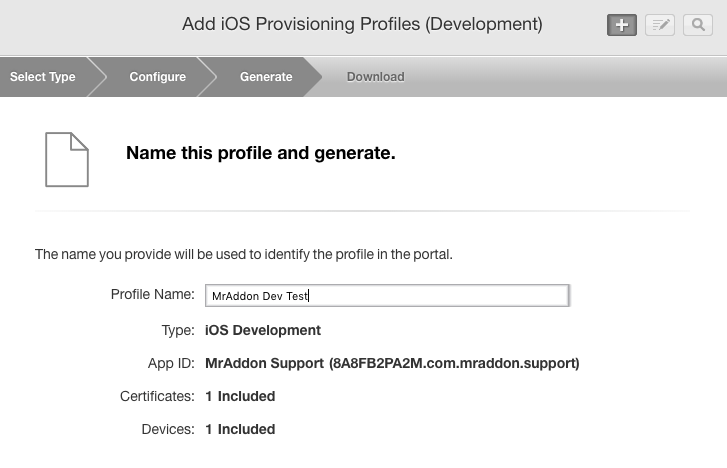The width and height of the screenshot is (727, 468).
Task: Click the "Devices:" label
Action: point(168,429)
